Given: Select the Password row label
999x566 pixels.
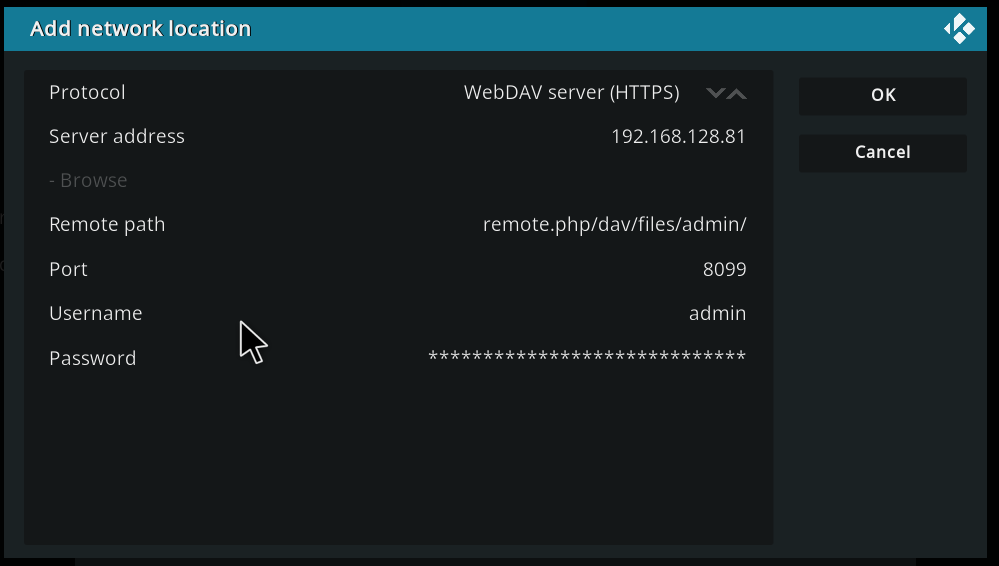Looking at the screenshot, I should [92, 358].
